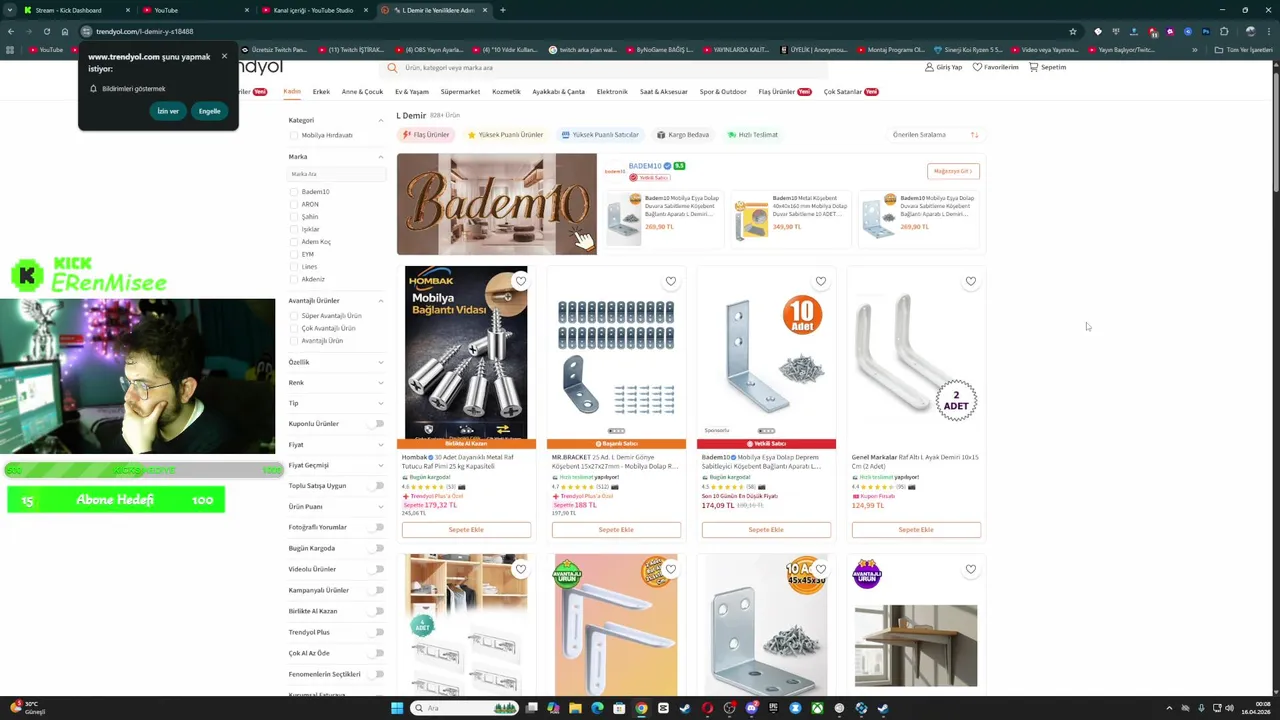
Task: Toggle Trendyol Plus switch
Action: point(376,632)
